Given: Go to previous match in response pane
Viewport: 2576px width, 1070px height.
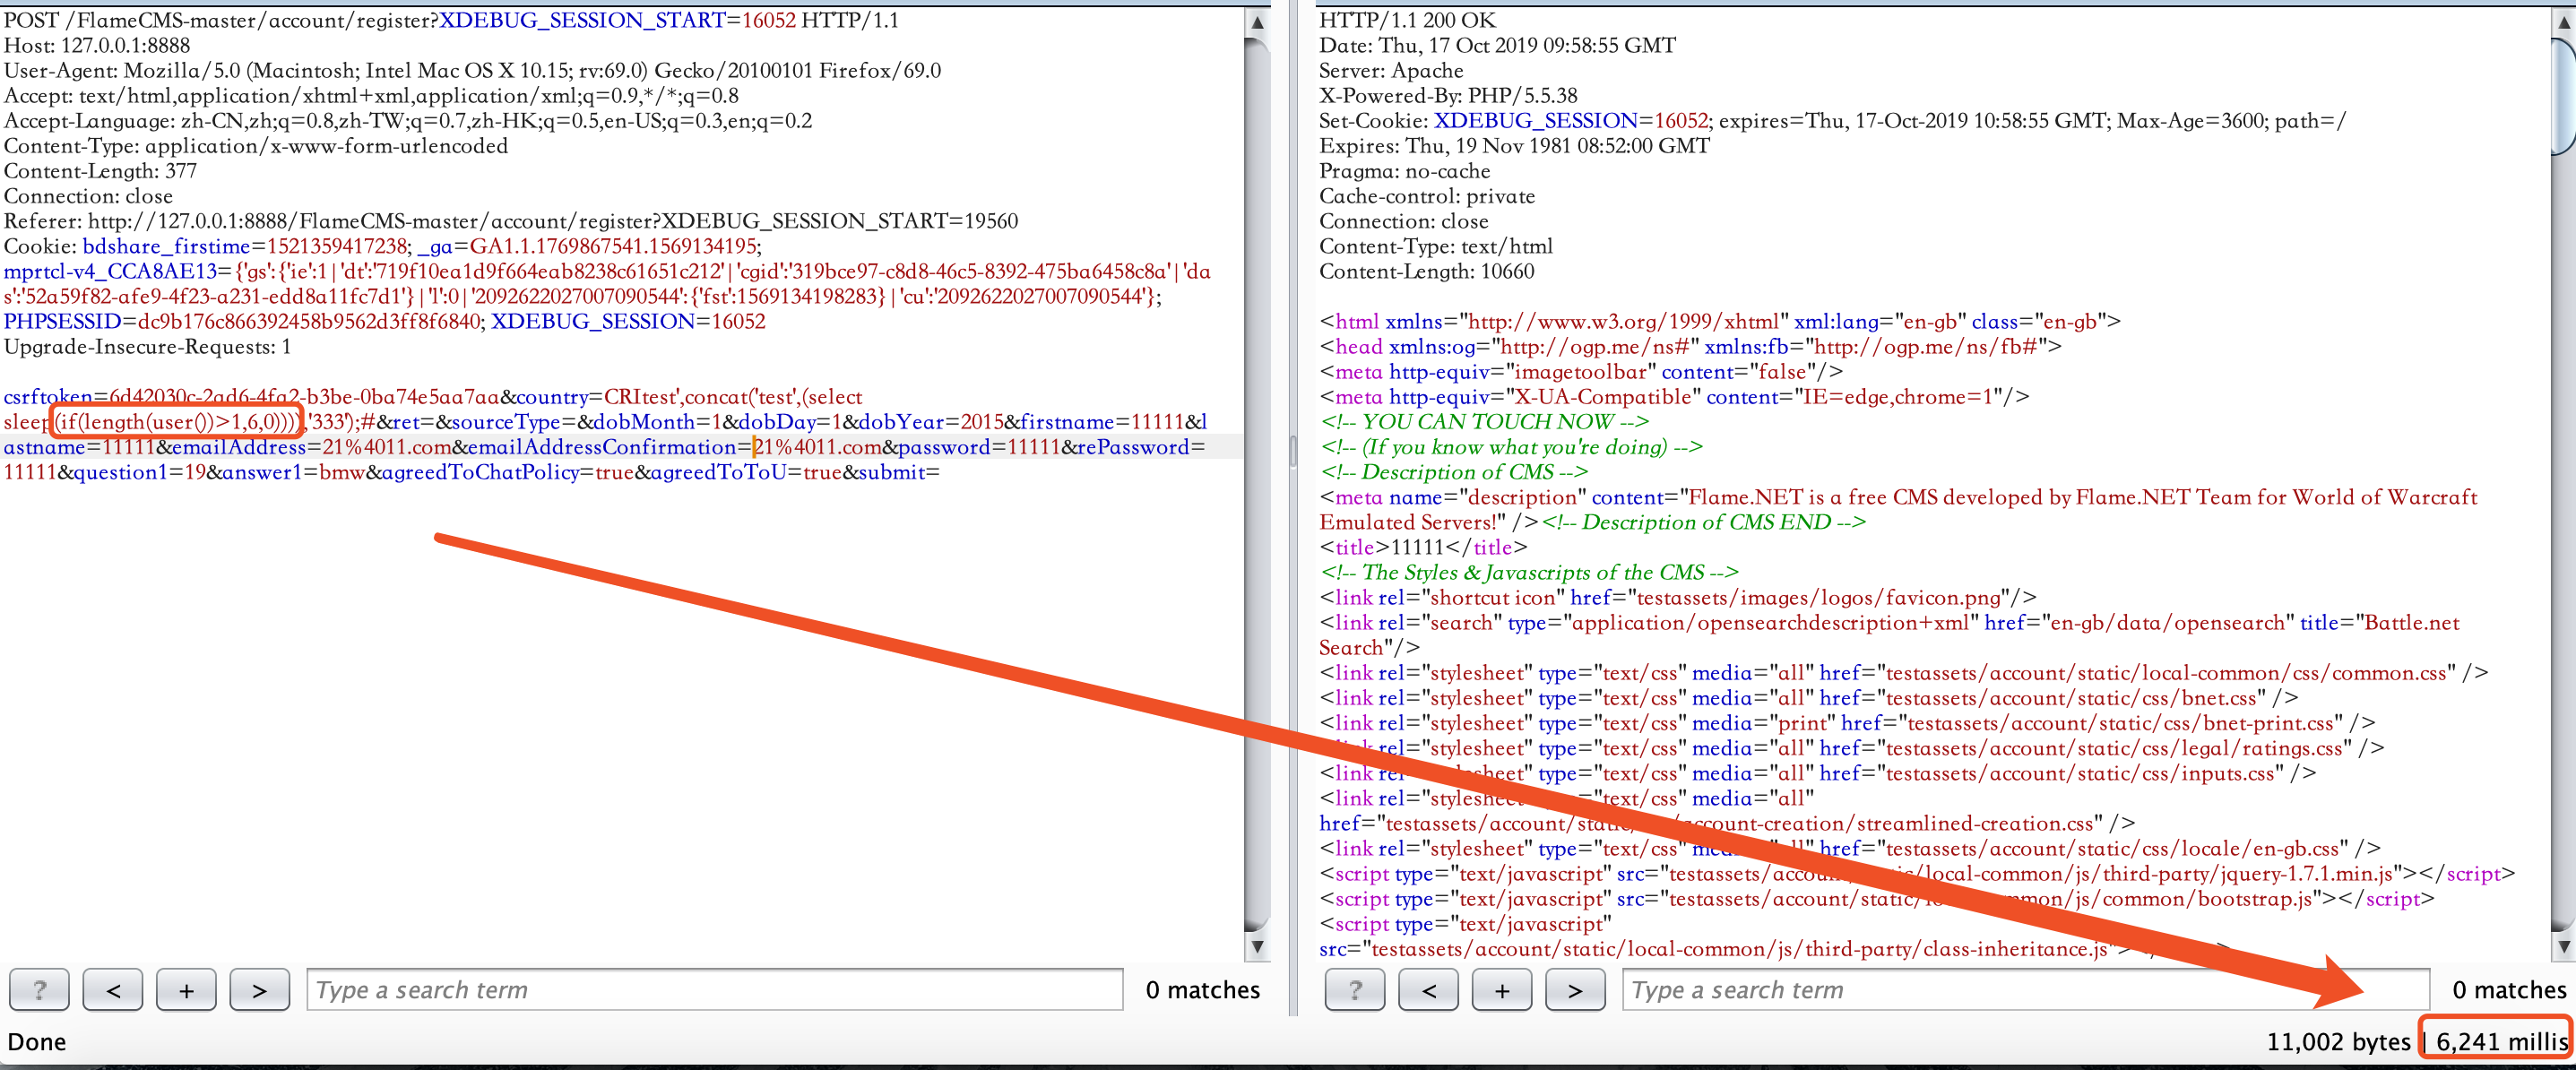Looking at the screenshot, I should coord(1428,990).
